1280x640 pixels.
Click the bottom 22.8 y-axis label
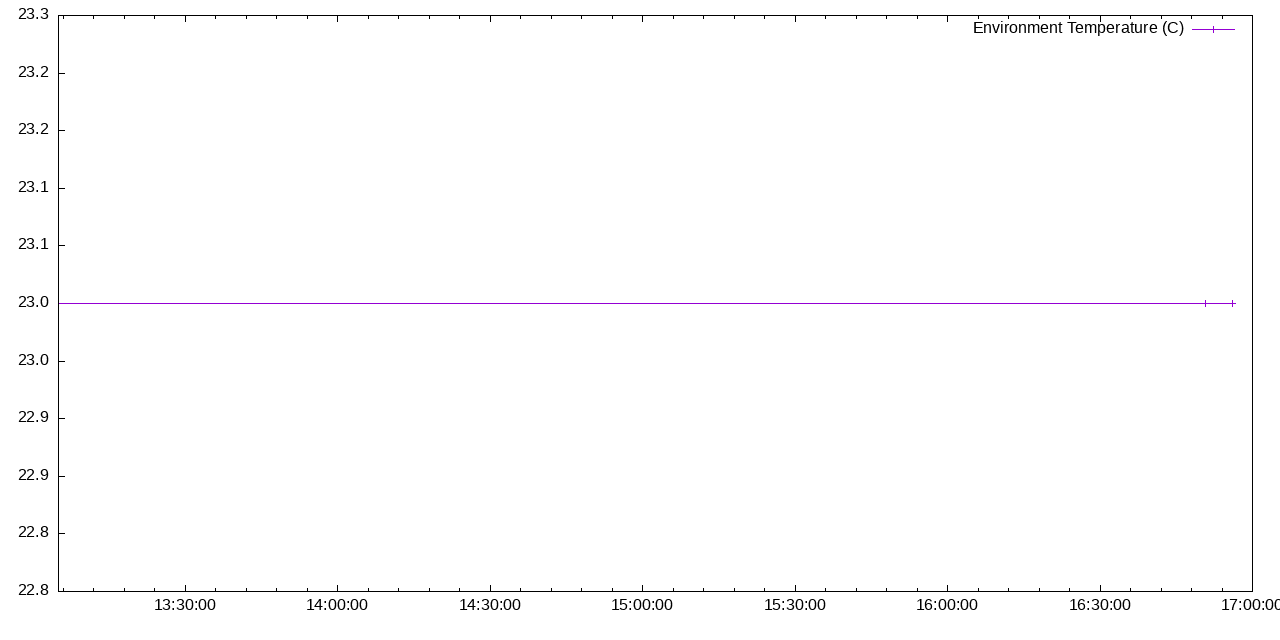[33, 590]
